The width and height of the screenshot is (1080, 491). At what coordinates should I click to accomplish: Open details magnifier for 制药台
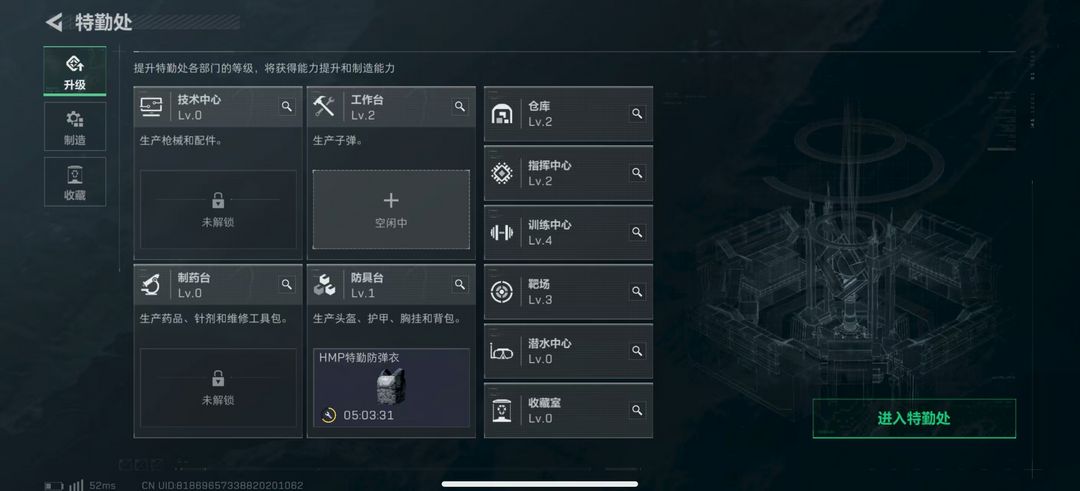[x=287, y=284]
